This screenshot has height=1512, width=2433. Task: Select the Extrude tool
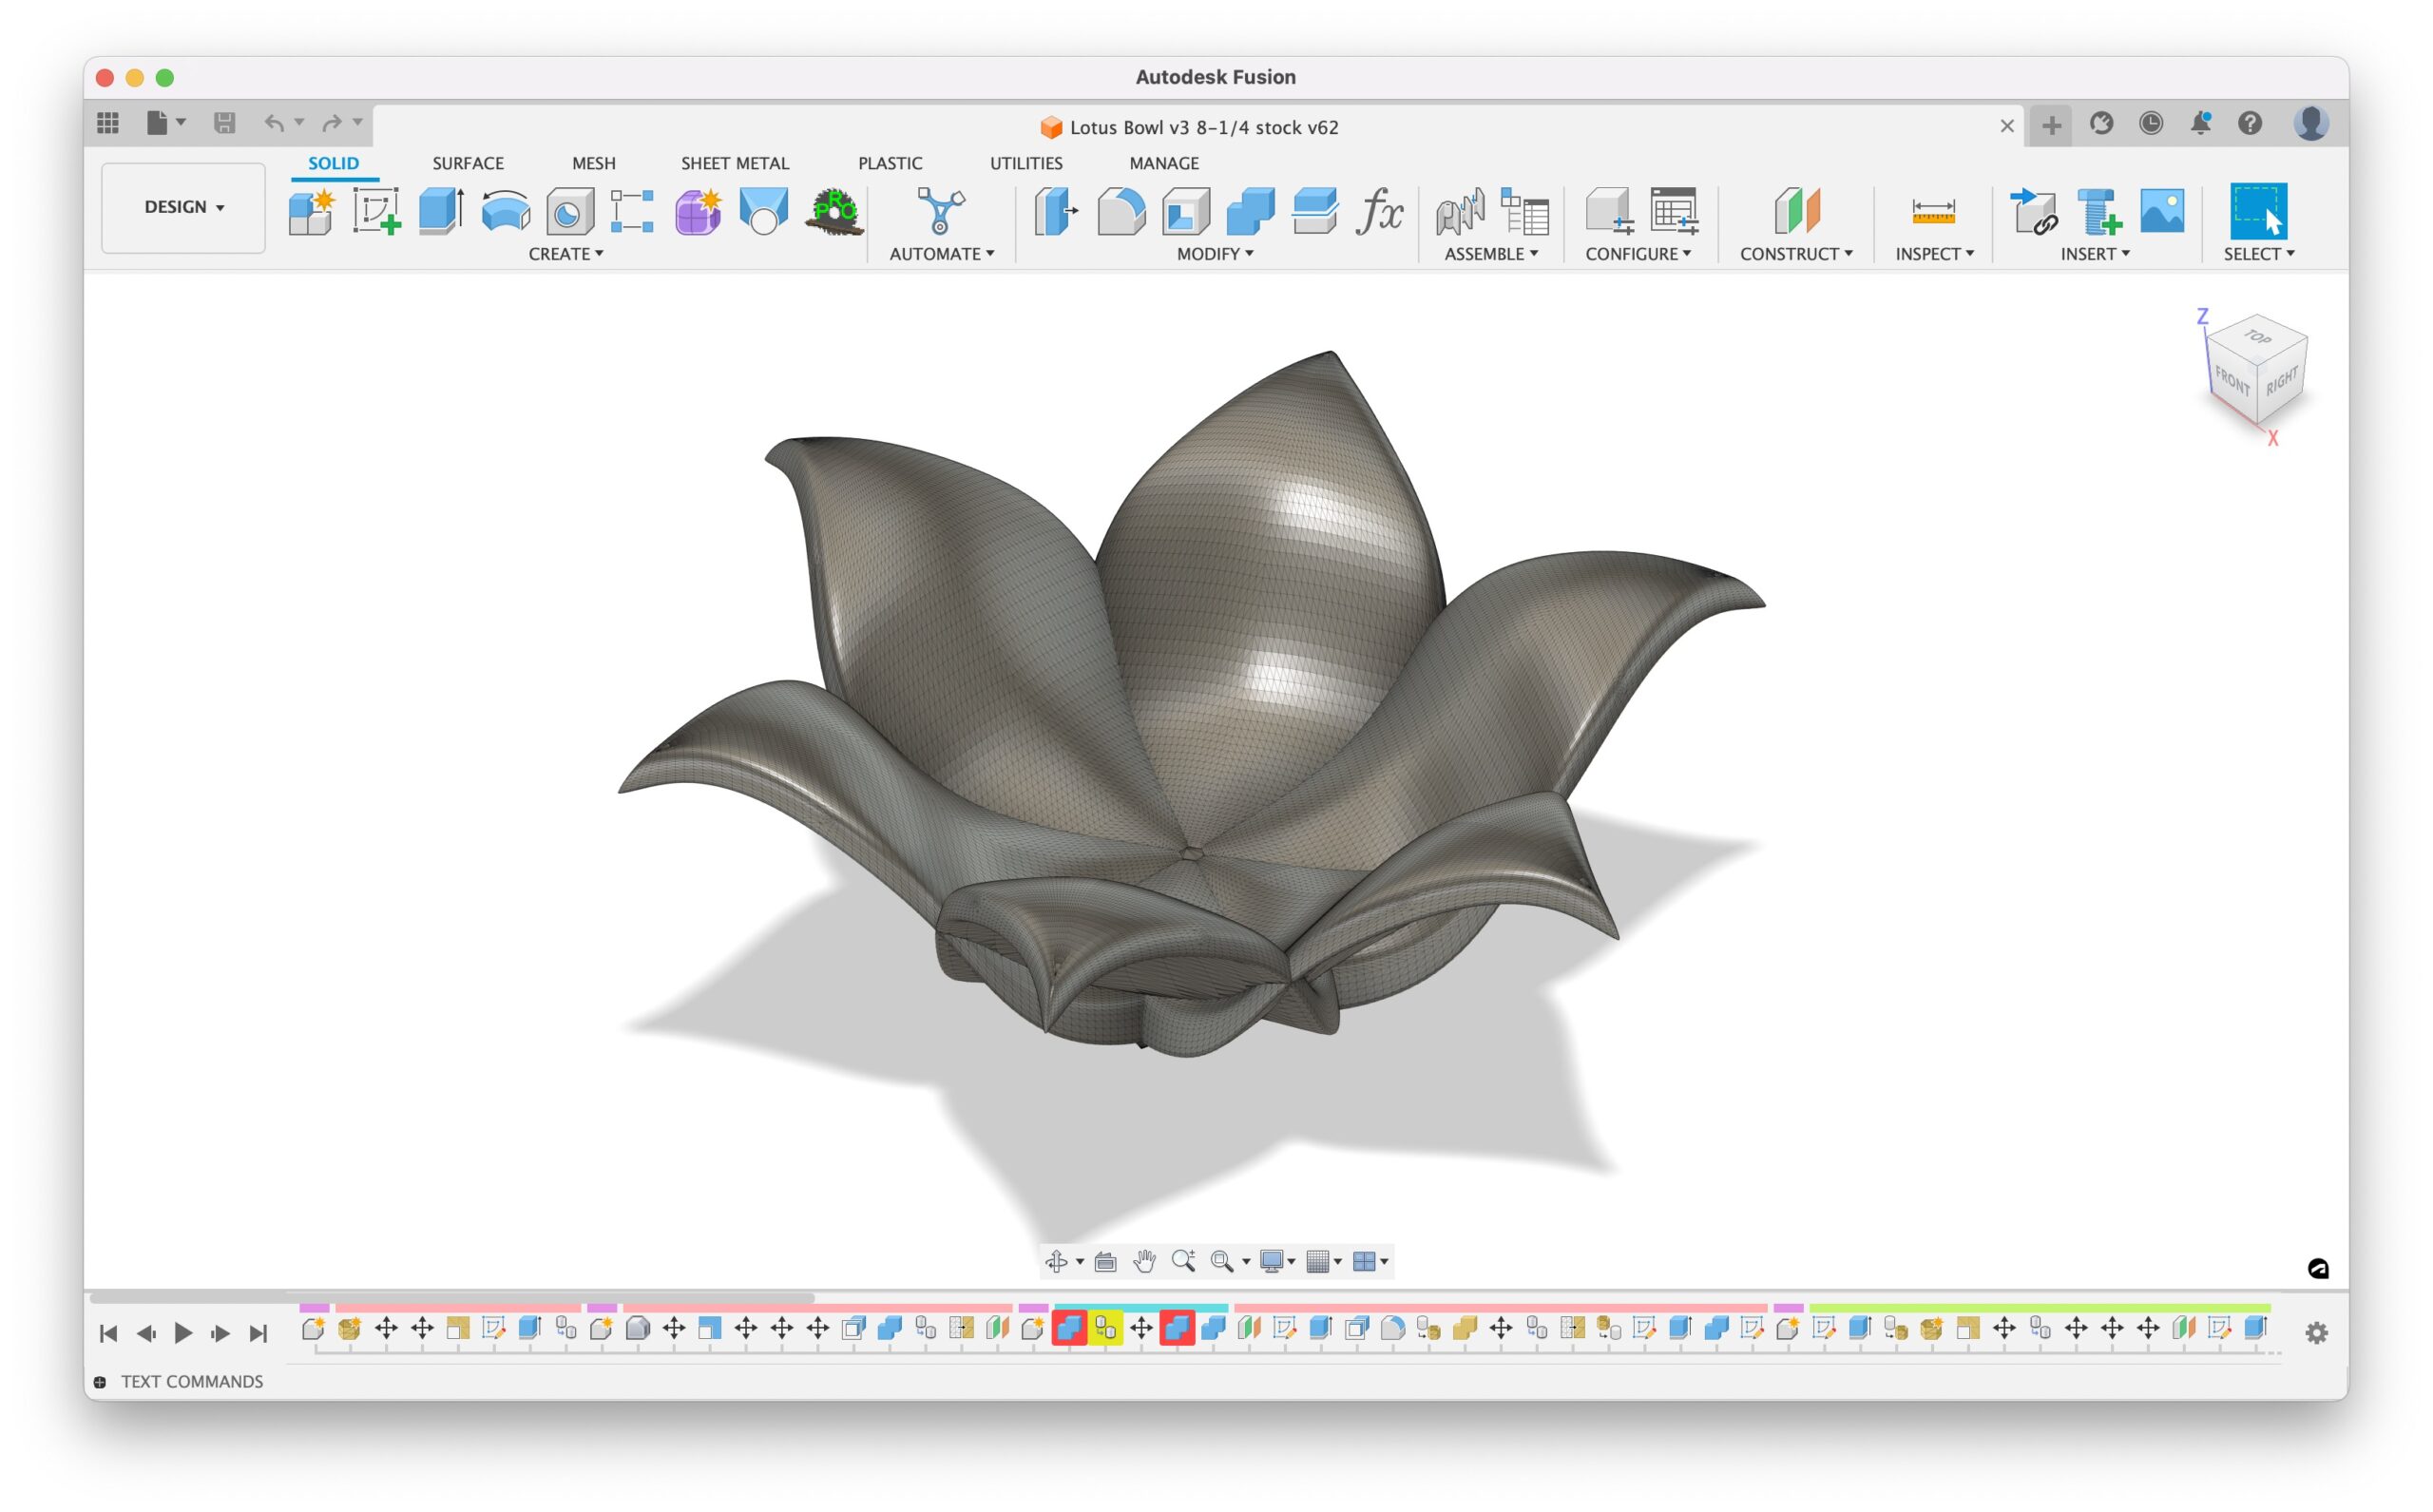point(441,211)
